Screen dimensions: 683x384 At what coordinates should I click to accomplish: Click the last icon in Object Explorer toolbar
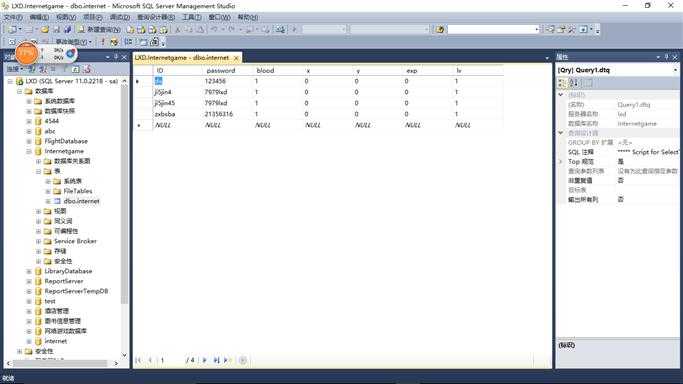tap(87, 69)
